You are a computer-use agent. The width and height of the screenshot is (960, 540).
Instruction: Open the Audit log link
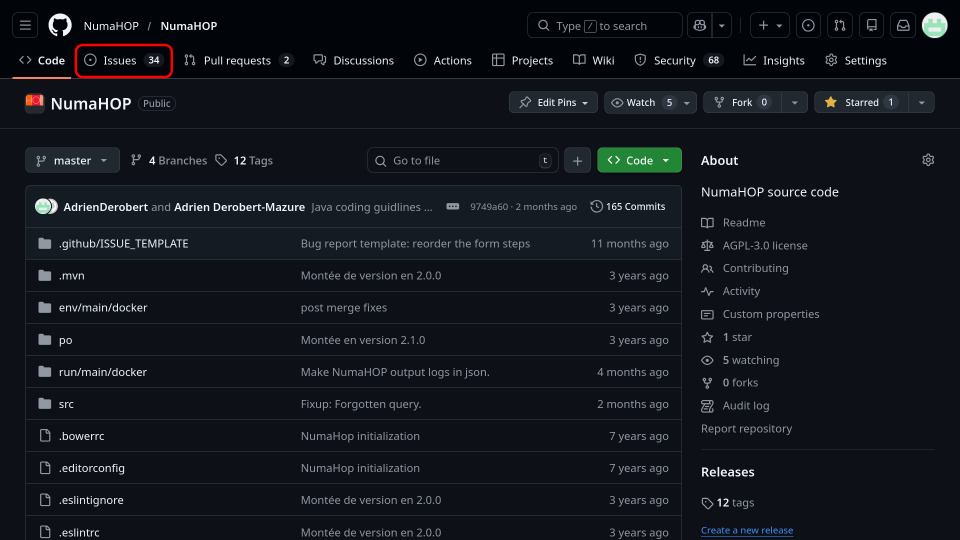click(735, 405)
